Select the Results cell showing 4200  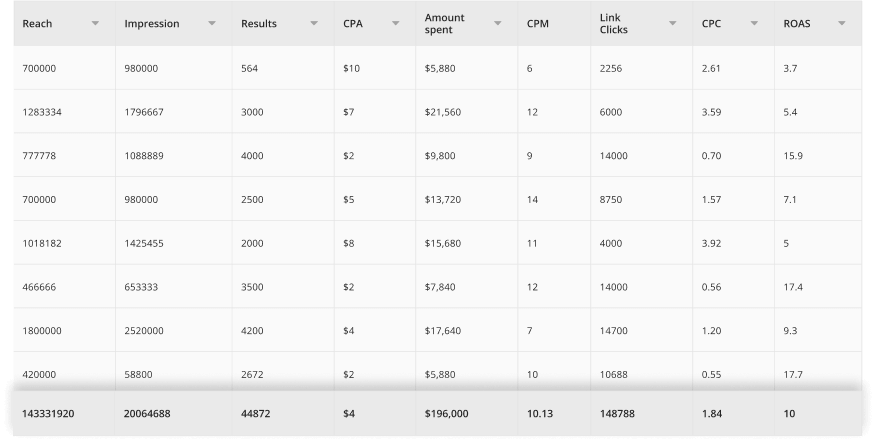pos(283,331)
